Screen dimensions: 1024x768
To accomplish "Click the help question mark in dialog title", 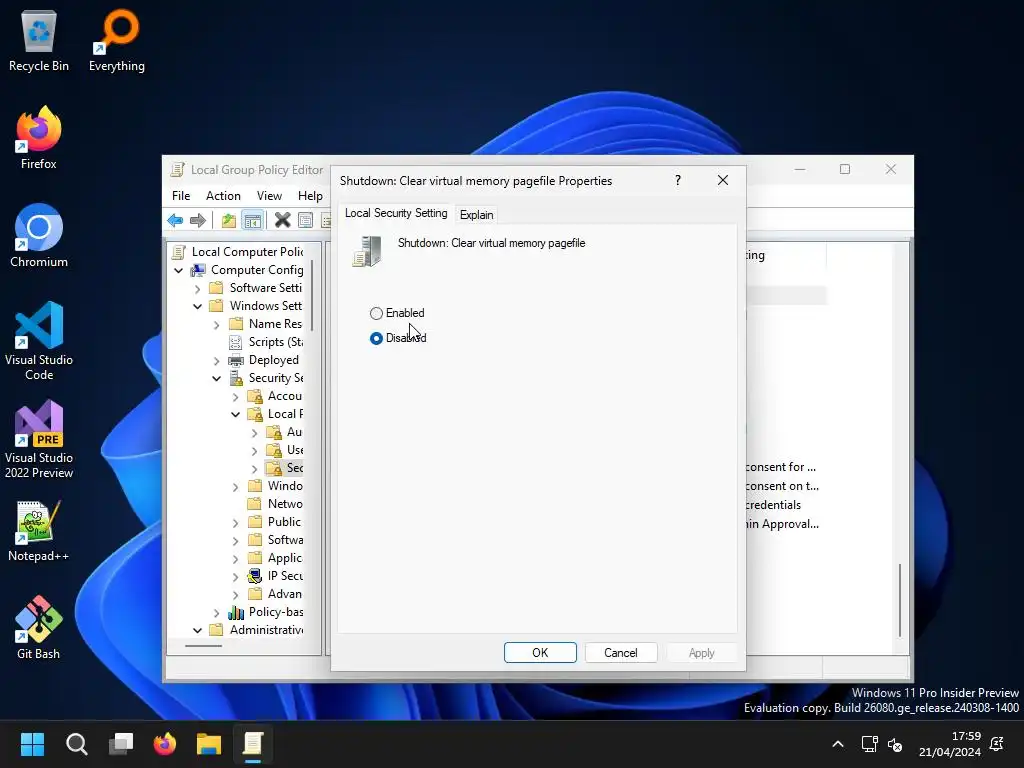I will click(x=678, y=180).
